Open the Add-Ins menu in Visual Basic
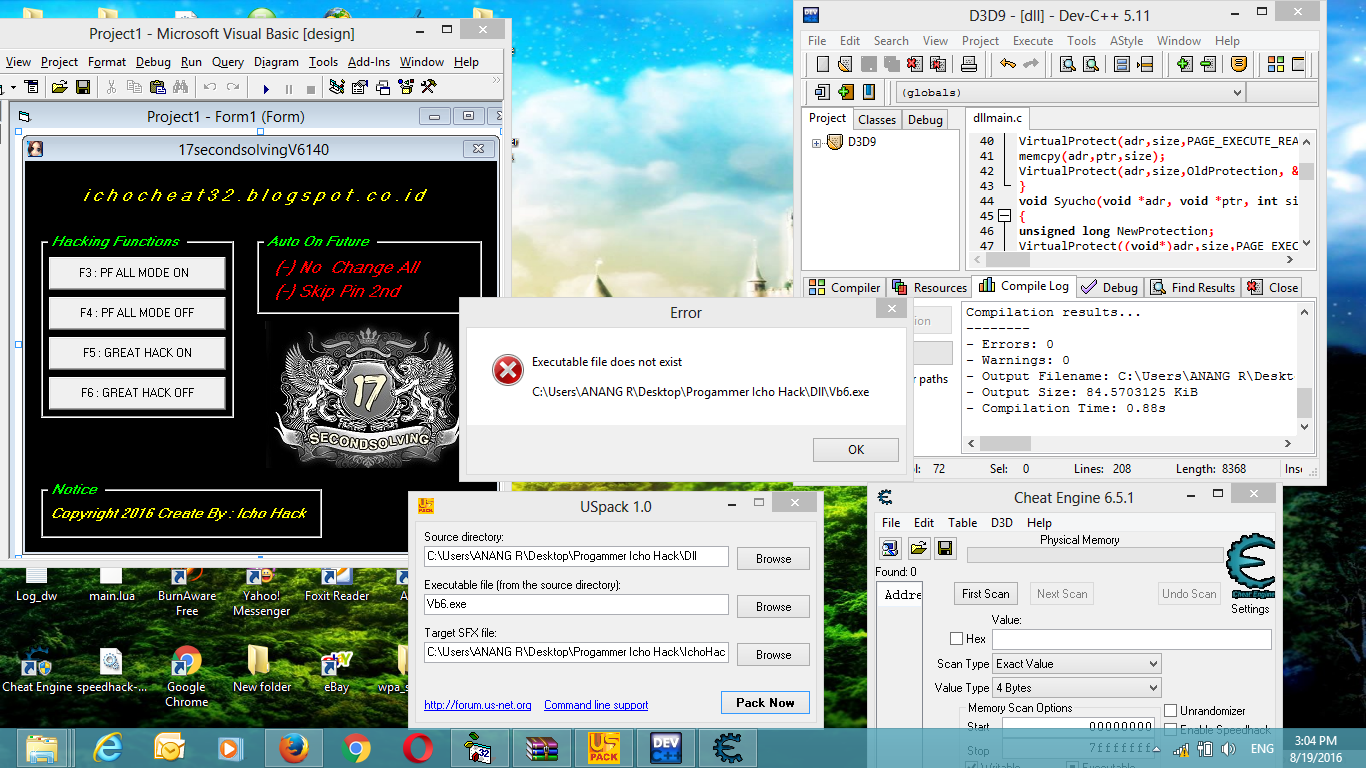The image size is (1366, 768). [369, 62]
